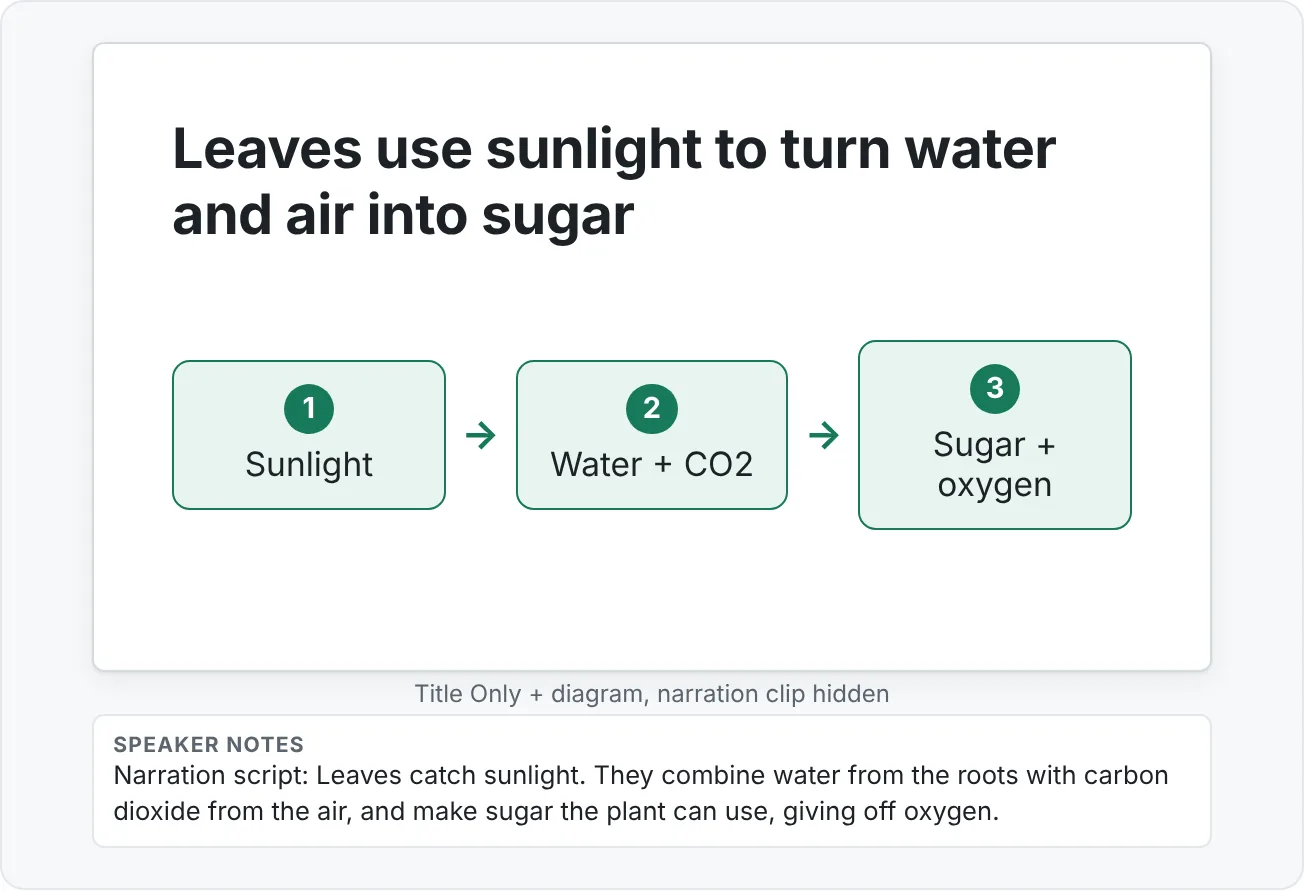The width and height of the screenshot is (1304, 892).
Task: Select arrow pointing to Sugar + oxygen box
Action: point(824,436)
